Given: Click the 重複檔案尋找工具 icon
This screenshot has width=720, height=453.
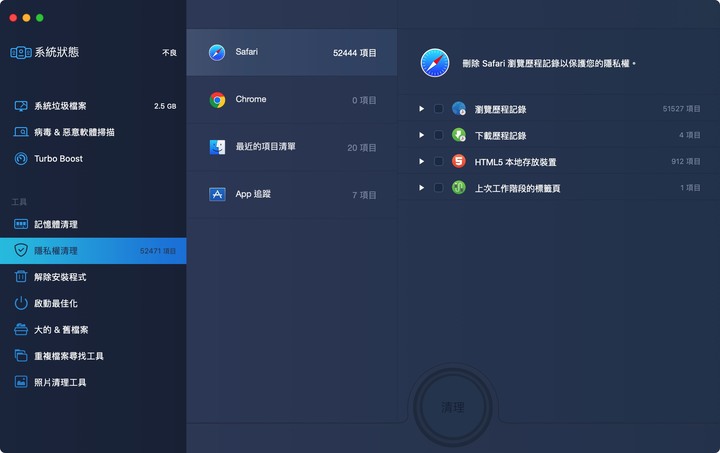Looking at the screenshot, I should click(x=21, y=356).
